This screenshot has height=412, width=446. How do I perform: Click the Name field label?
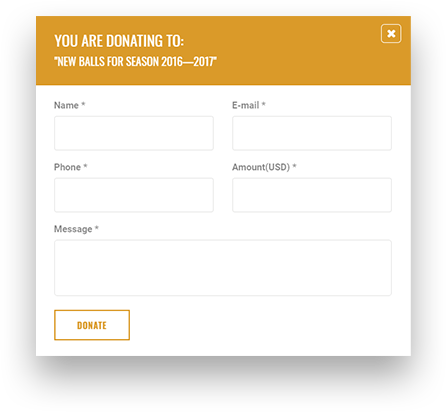(x=66, y=105)
